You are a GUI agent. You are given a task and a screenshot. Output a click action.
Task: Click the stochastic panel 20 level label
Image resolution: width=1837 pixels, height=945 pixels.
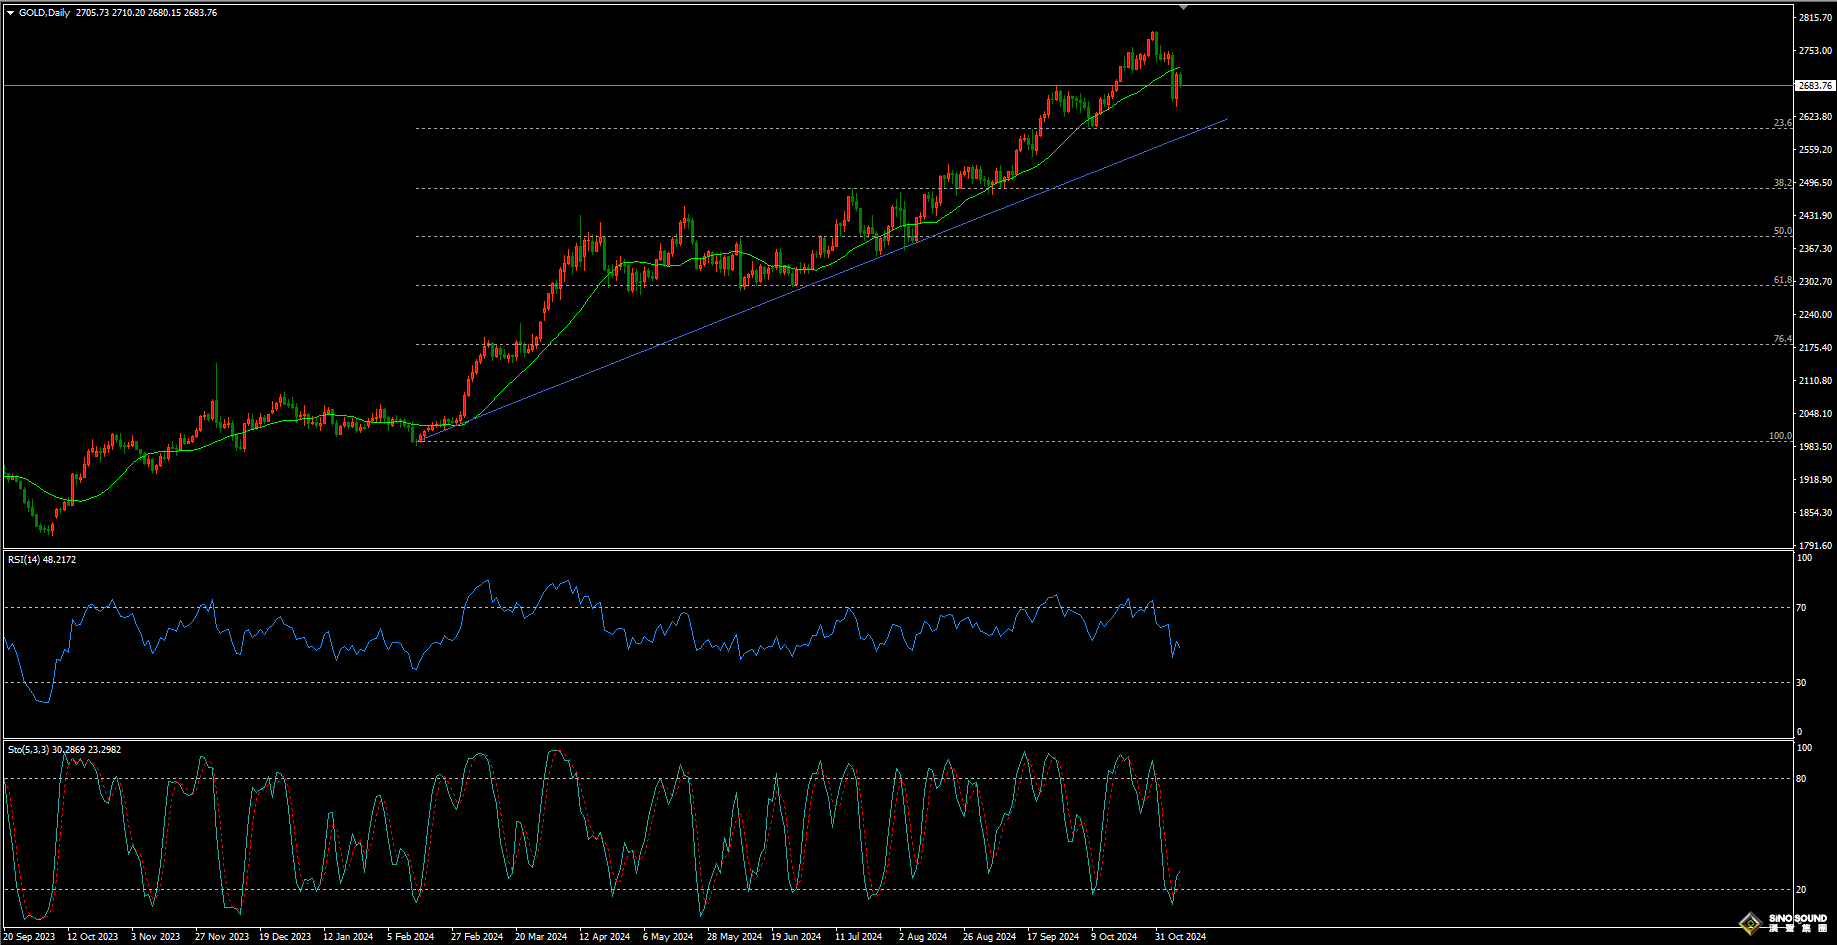(1801, 890)
